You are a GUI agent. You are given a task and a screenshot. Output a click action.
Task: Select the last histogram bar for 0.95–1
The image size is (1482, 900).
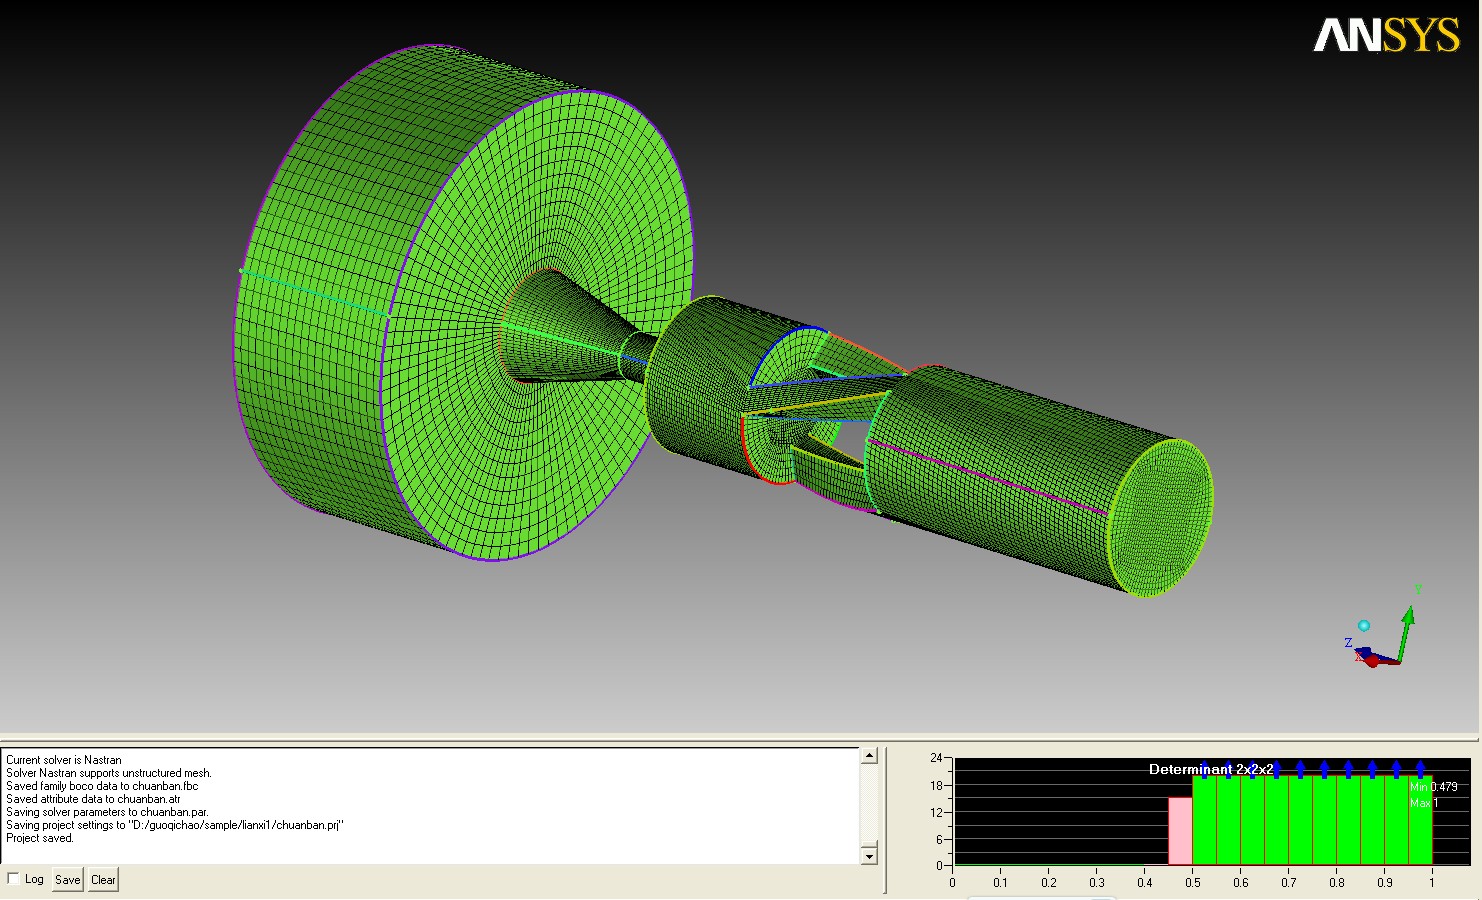(1420, 820)
